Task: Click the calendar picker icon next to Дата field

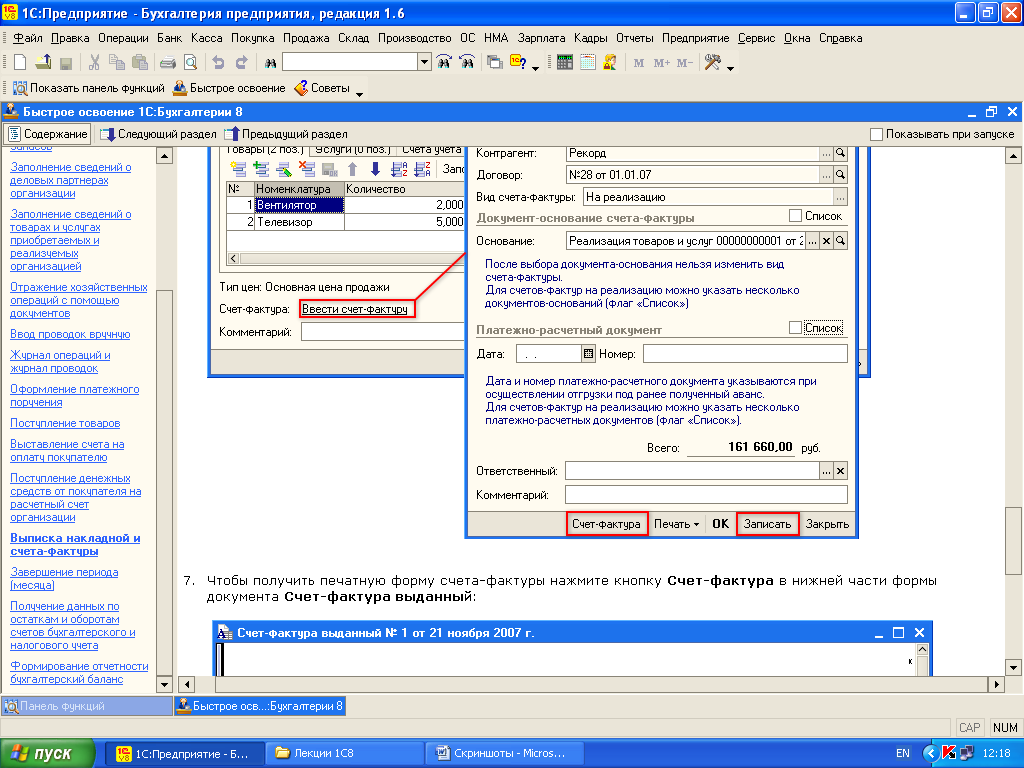Action: point(588,354)
